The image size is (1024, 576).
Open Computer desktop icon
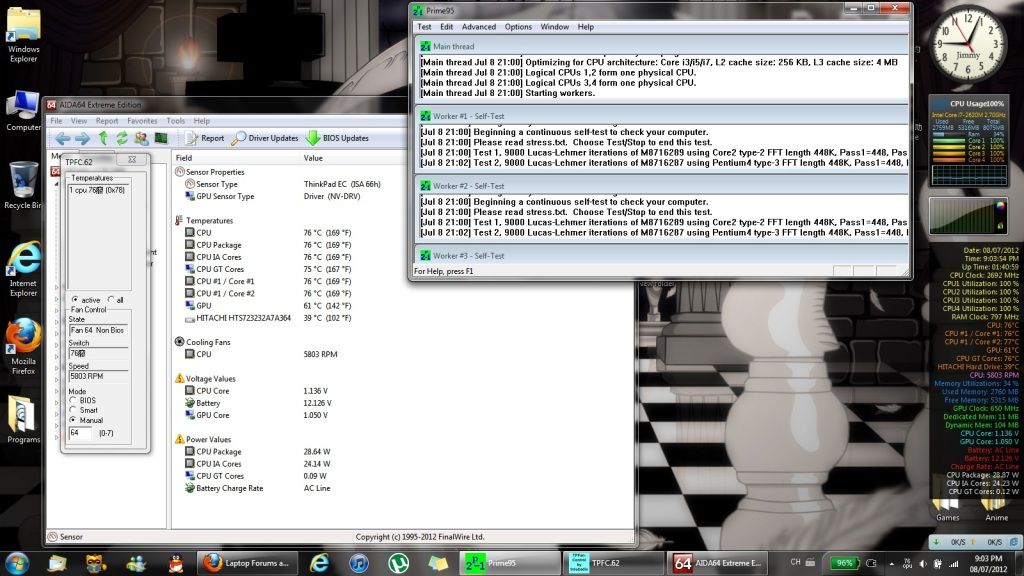click(x=24, y=111)
